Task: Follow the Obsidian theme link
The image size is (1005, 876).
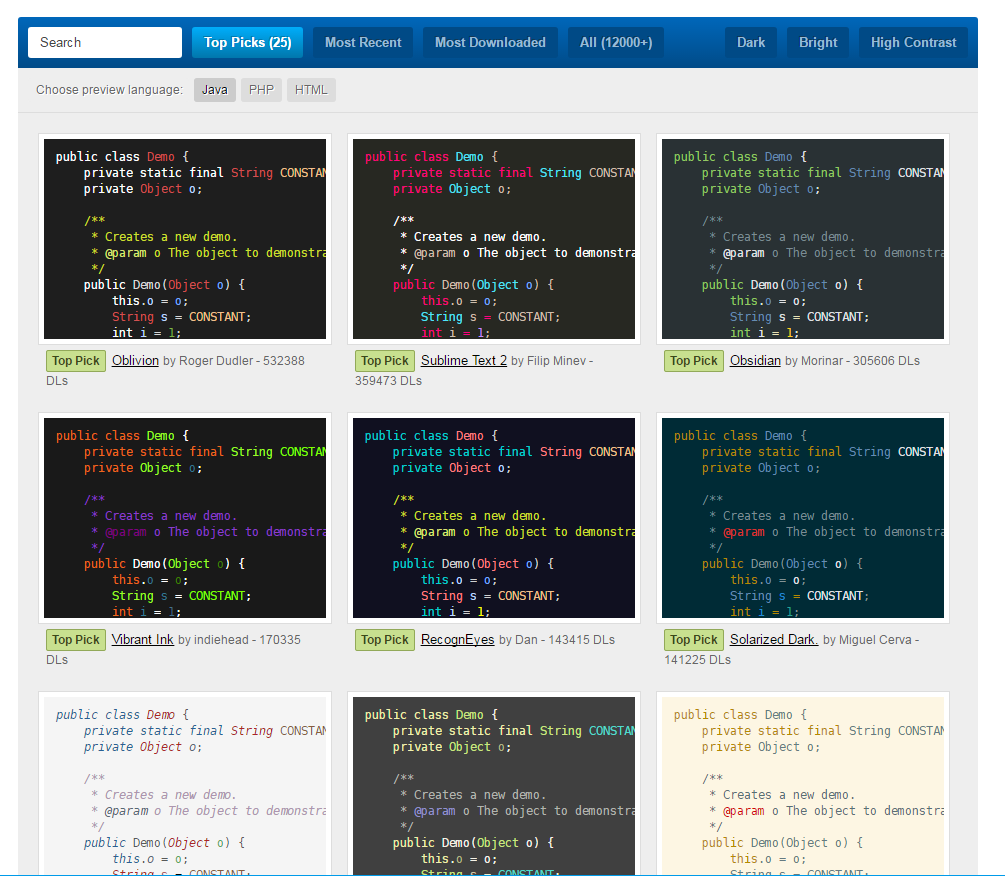Action: coord(755,361)
